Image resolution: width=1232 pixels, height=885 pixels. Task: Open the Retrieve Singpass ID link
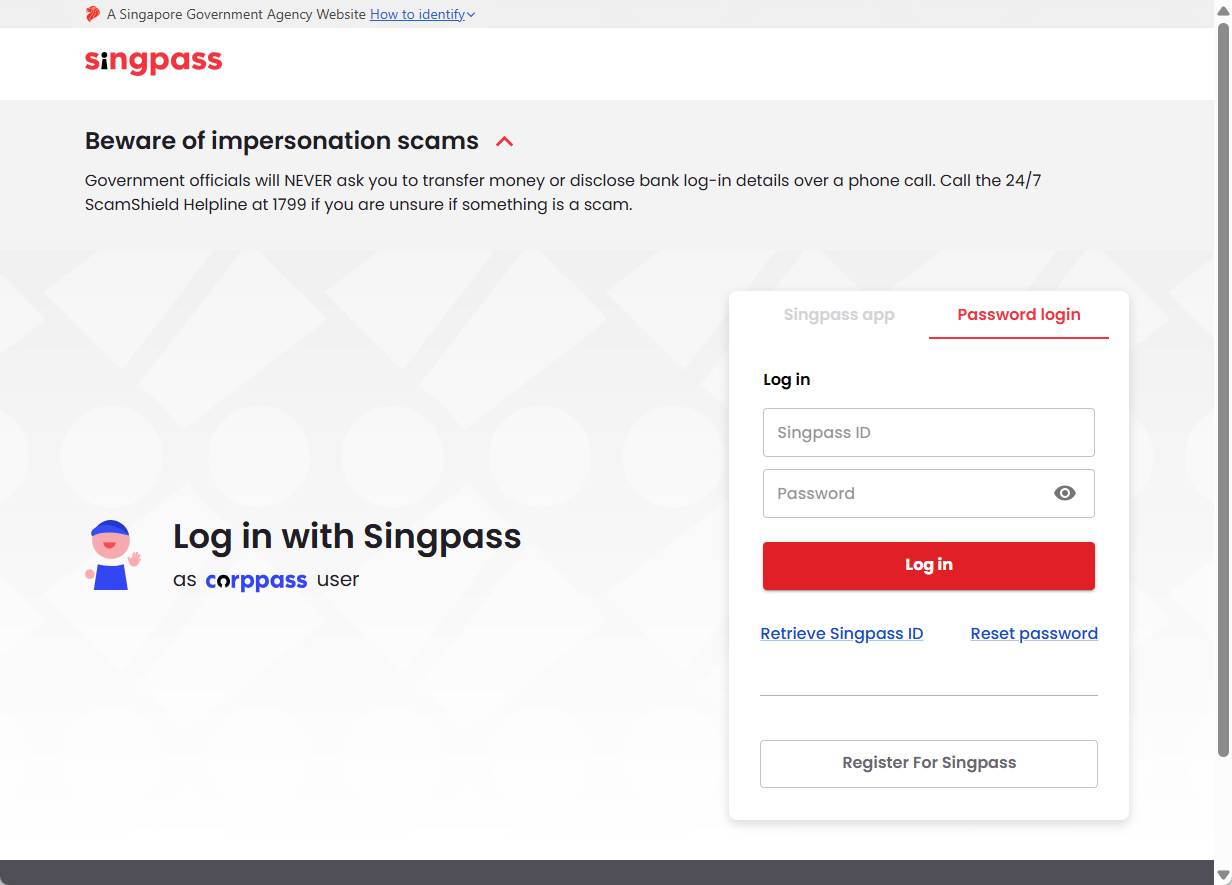(842, 634)
